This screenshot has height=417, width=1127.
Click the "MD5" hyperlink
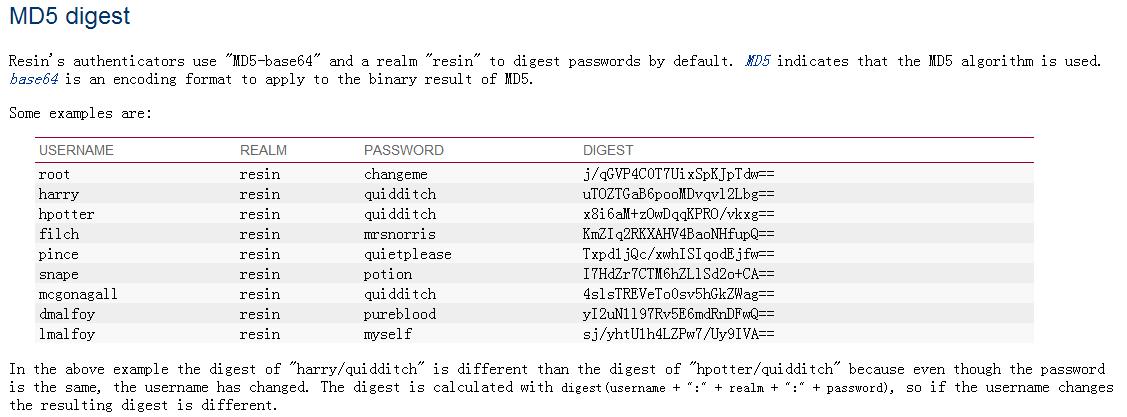point(757,61)
